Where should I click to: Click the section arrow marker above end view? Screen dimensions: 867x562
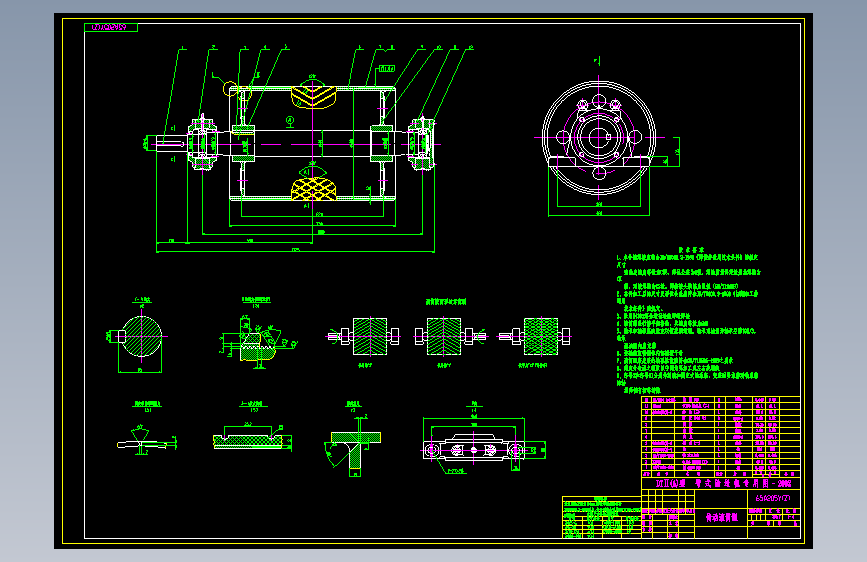(x=597, y=61)
